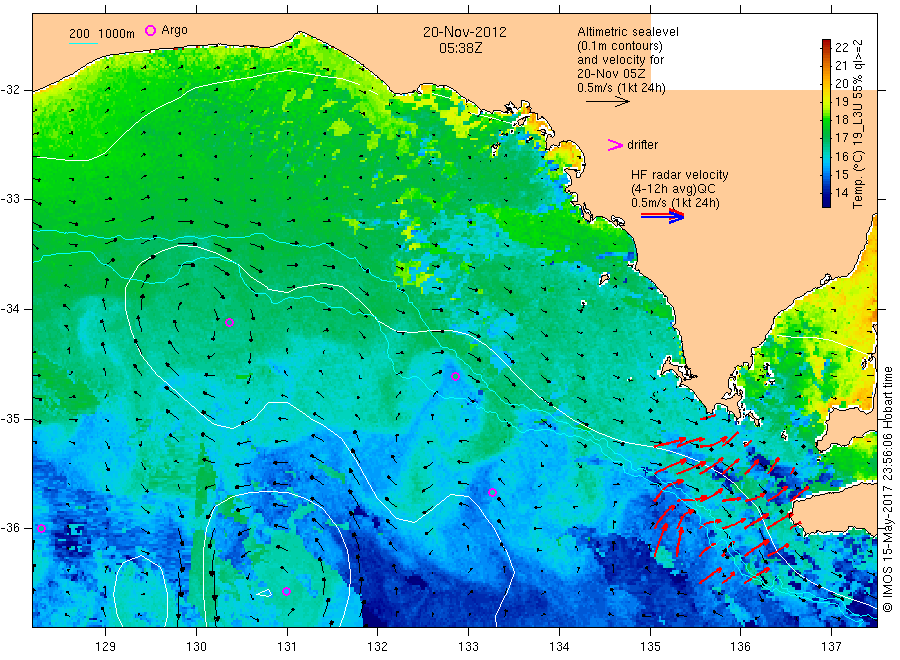Viewport: 900px width, 660px height.
Task: Click the latitude axis label "-35"
Action: click(x=11, y=419)
